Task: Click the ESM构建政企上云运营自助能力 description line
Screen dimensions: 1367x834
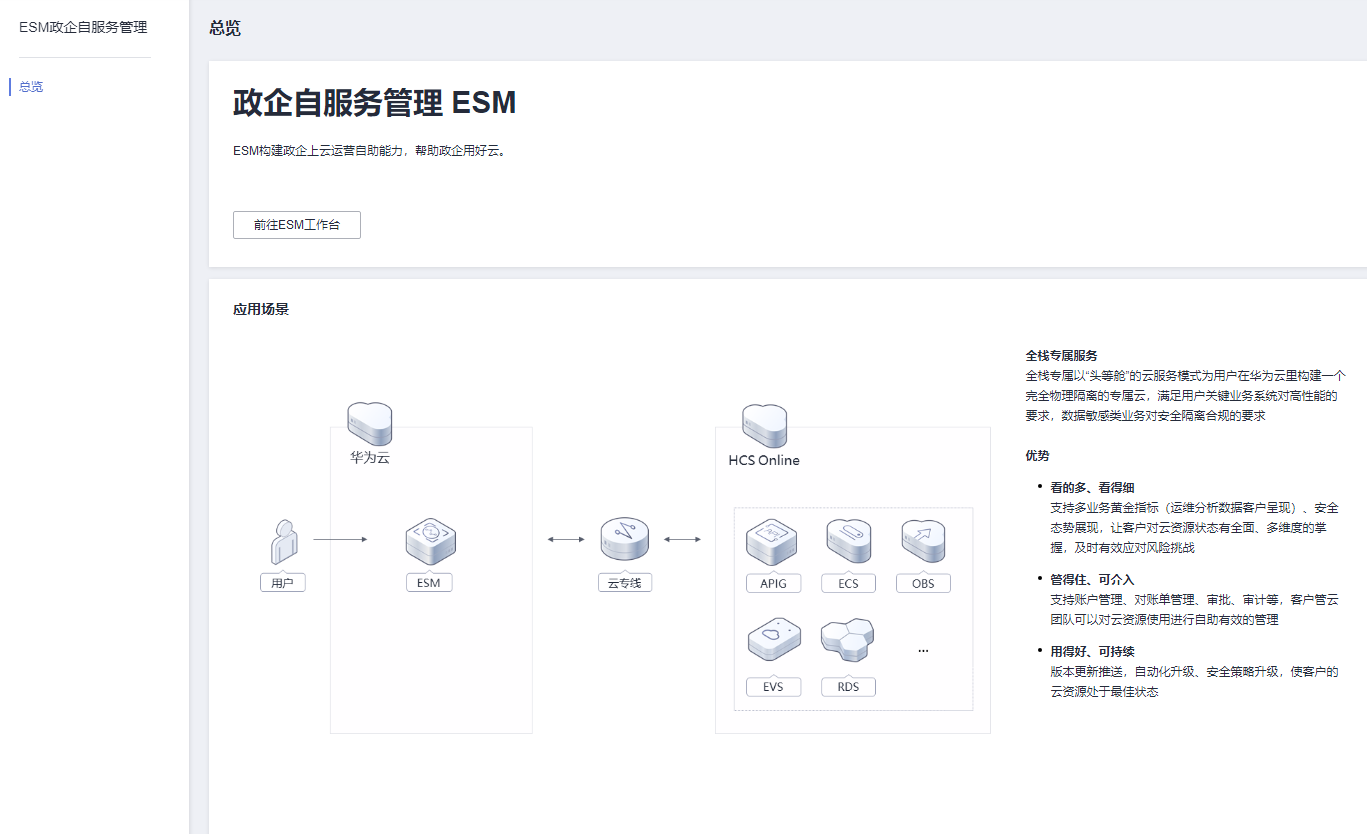Action: [369, 152]
